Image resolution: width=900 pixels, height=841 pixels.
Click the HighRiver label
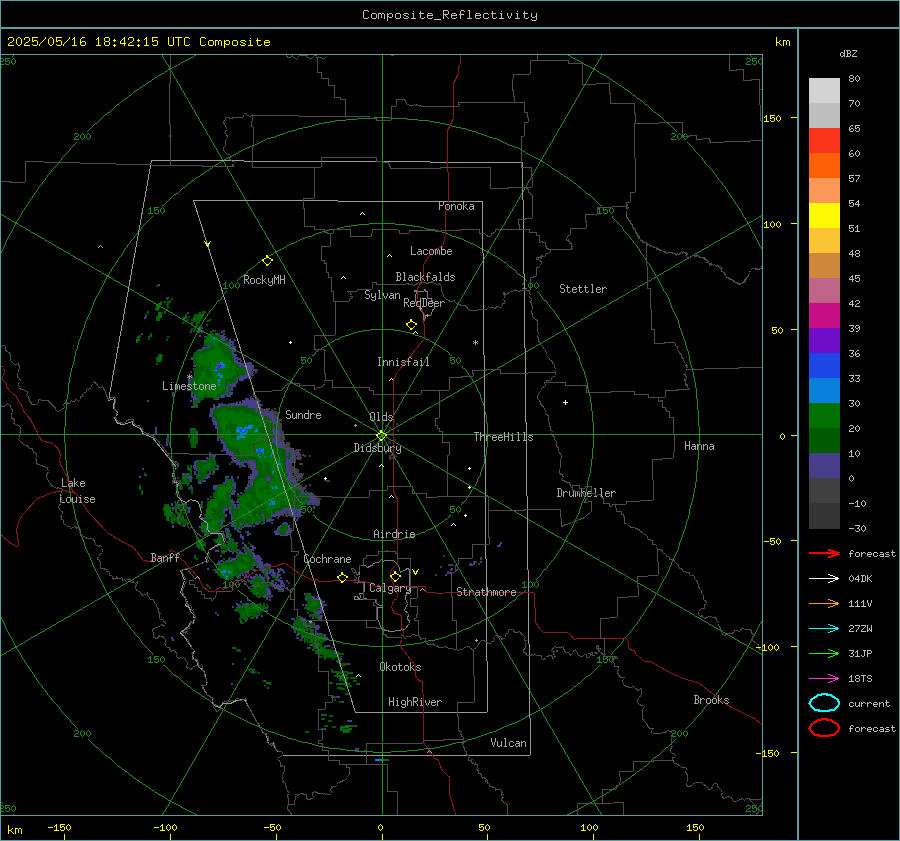pos(415,702)
